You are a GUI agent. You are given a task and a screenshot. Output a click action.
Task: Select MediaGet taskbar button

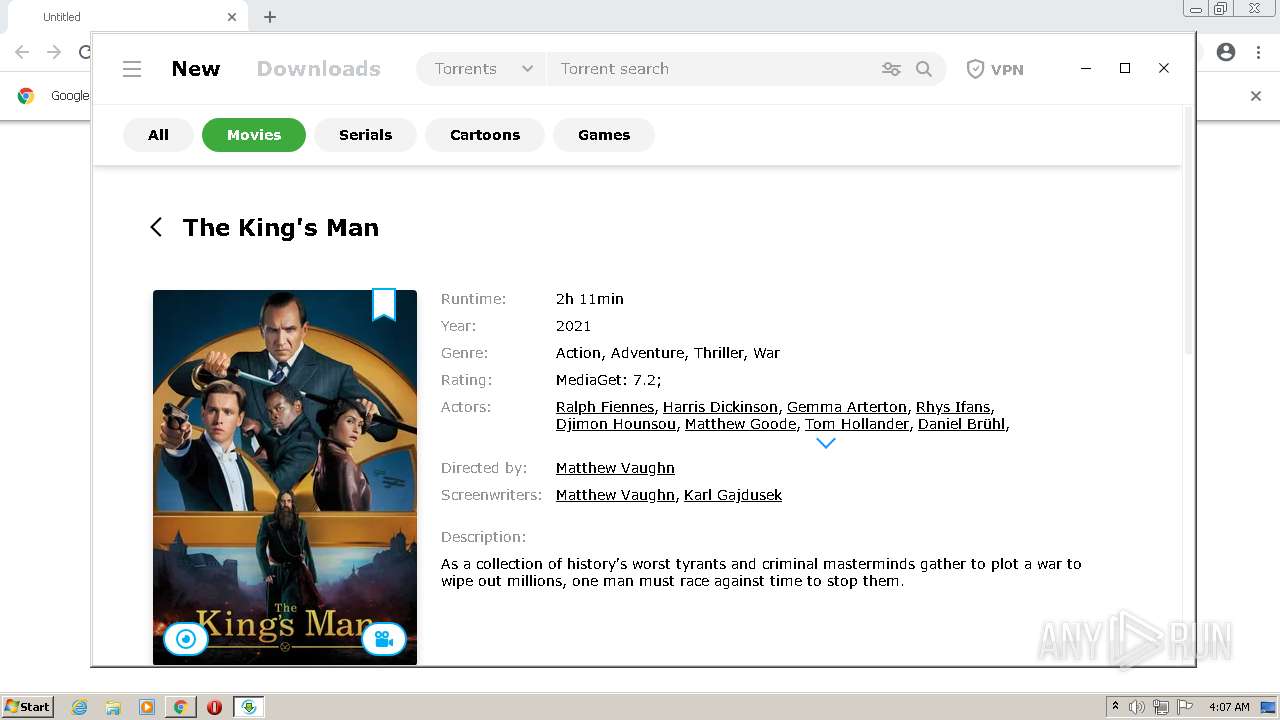[x=249, y=707]
